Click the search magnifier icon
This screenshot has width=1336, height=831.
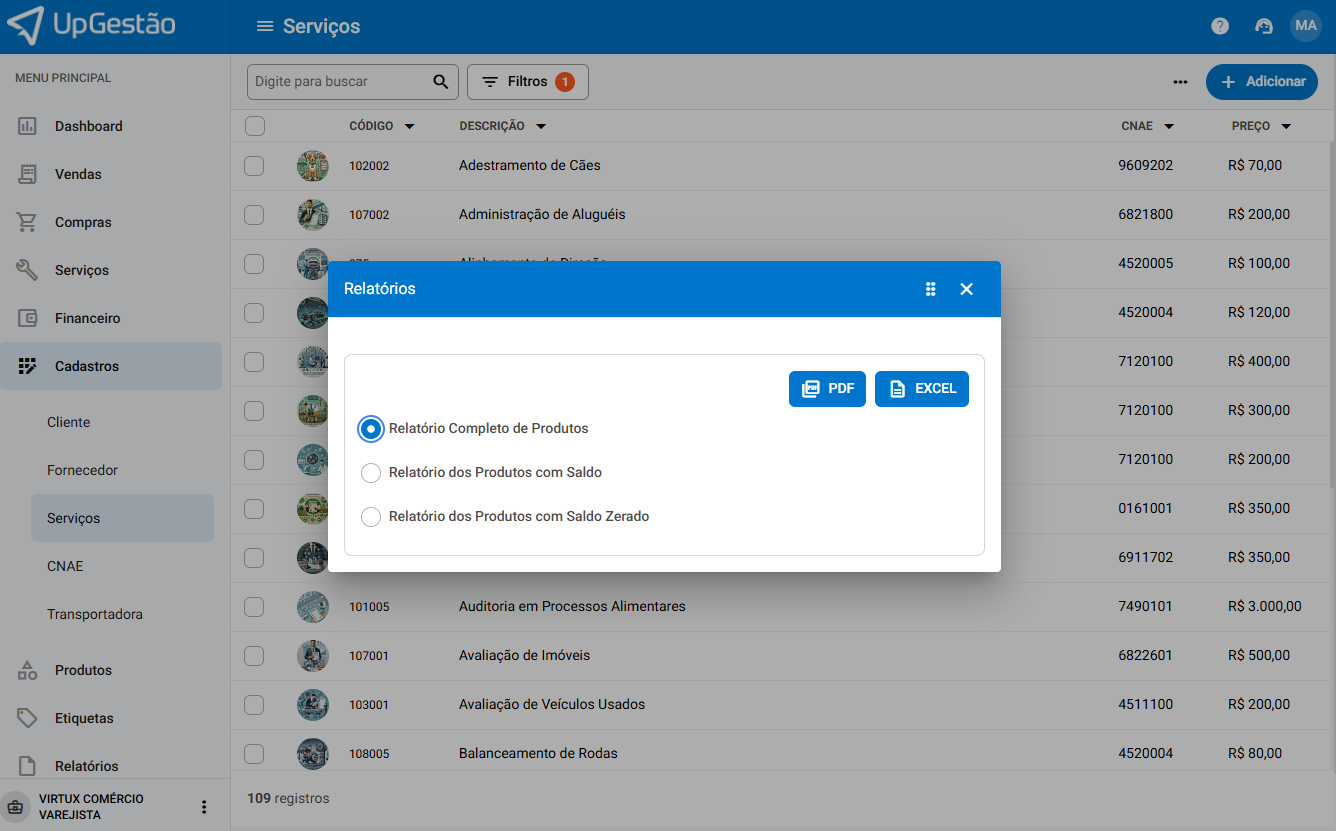pyautogui.click(x=440, y=82)
